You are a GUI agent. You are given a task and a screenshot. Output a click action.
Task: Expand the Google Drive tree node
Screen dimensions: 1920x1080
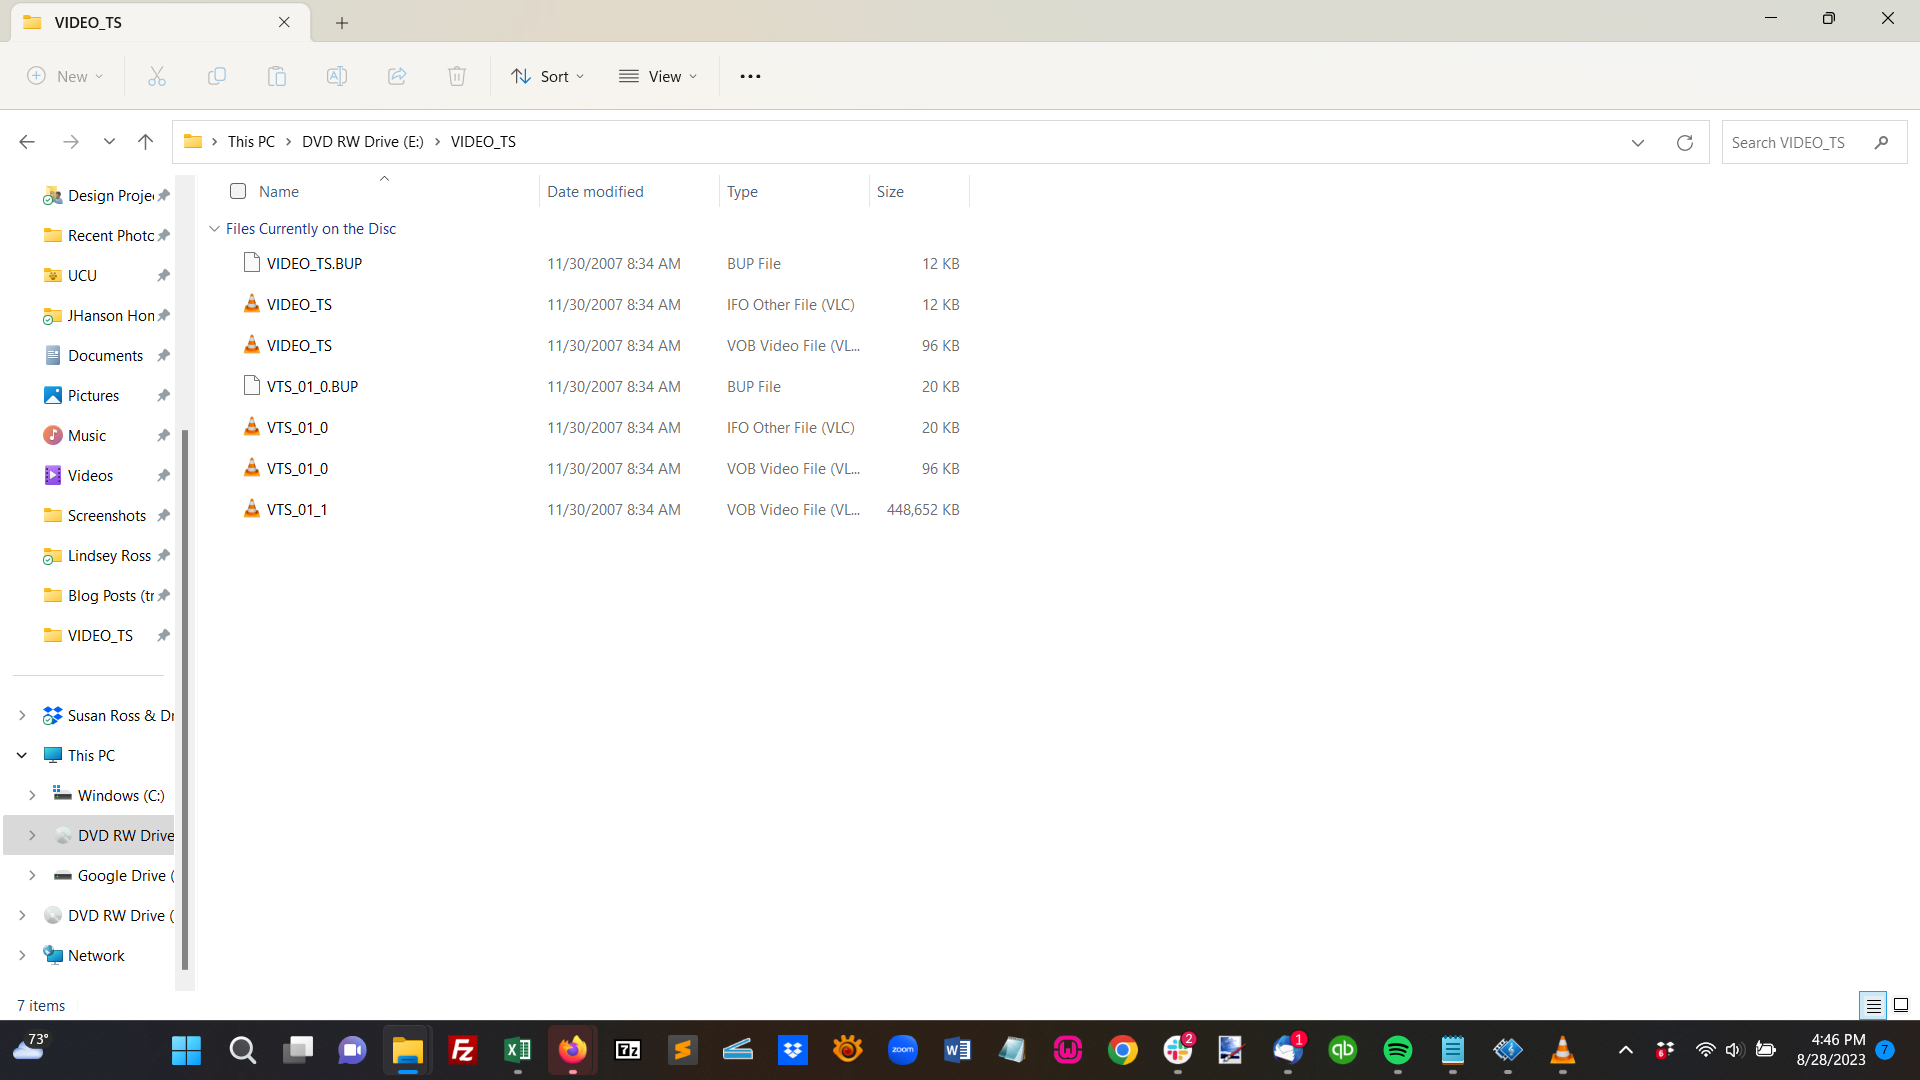(x=32, y=876)
